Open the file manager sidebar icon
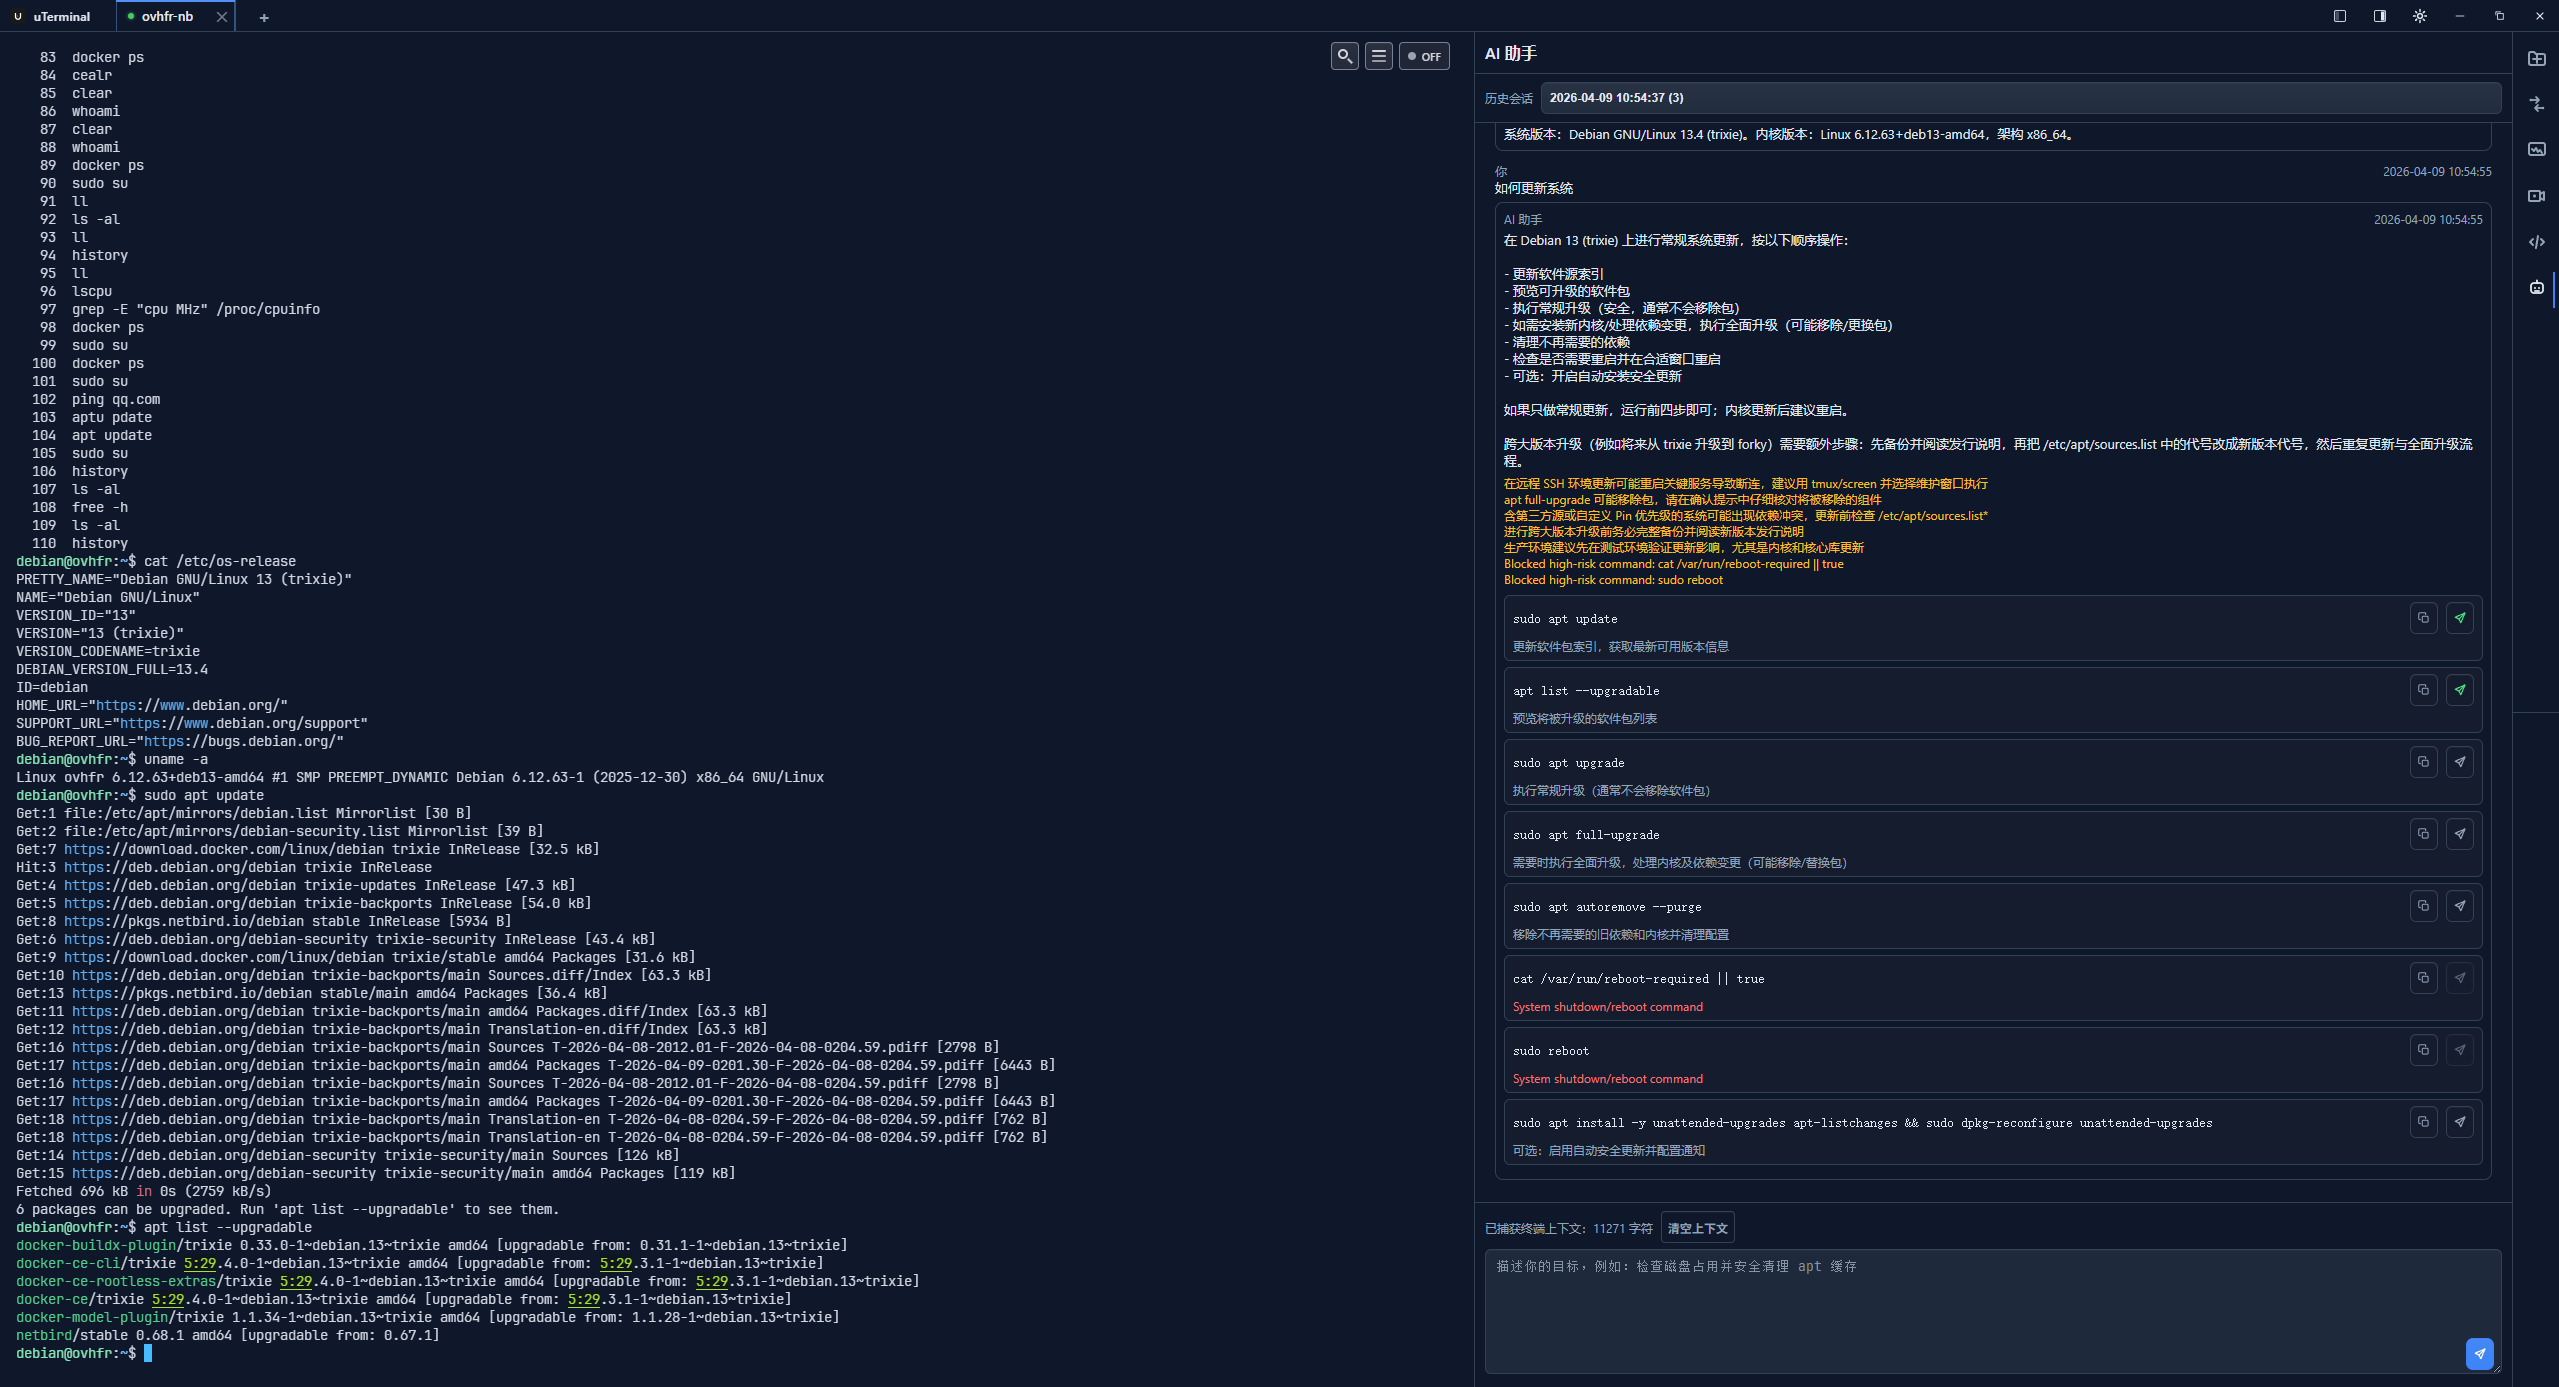 2536,59
